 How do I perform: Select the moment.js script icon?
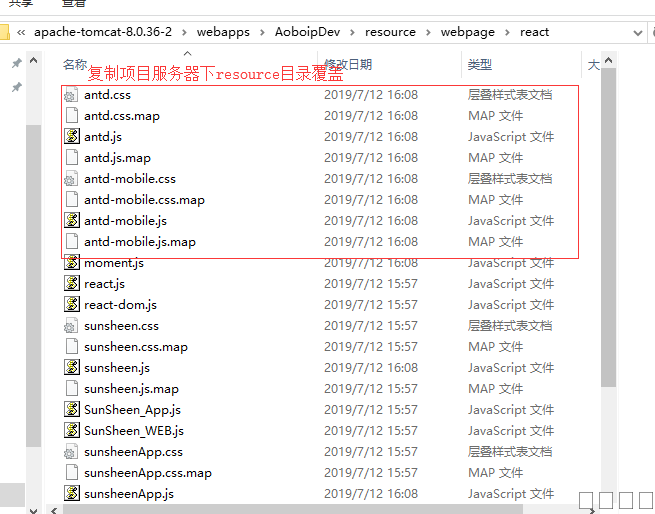(71, 263)
